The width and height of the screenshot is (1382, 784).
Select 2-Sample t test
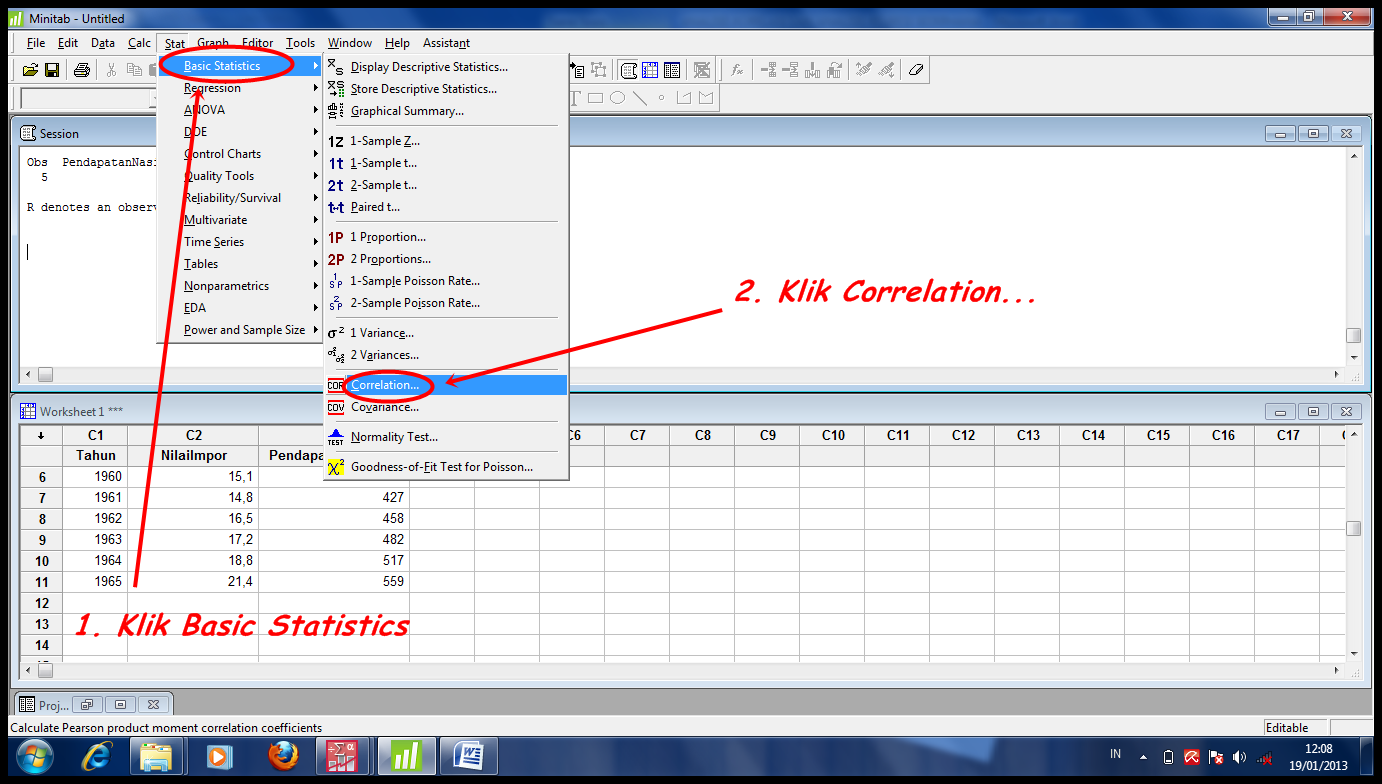(446, 185)
